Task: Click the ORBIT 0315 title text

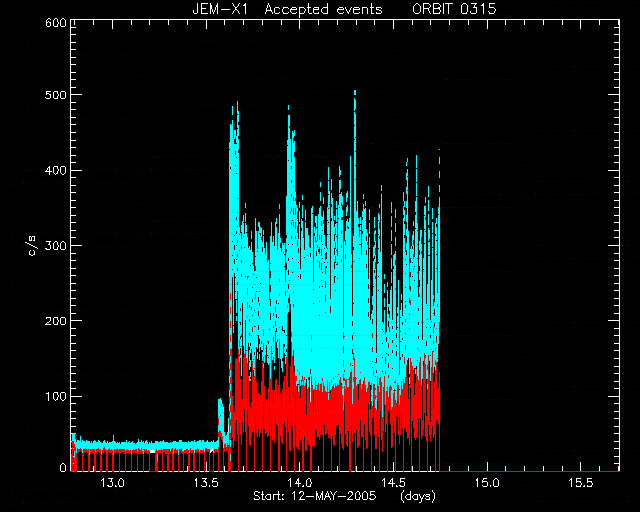Action: (x=454, y=9)
